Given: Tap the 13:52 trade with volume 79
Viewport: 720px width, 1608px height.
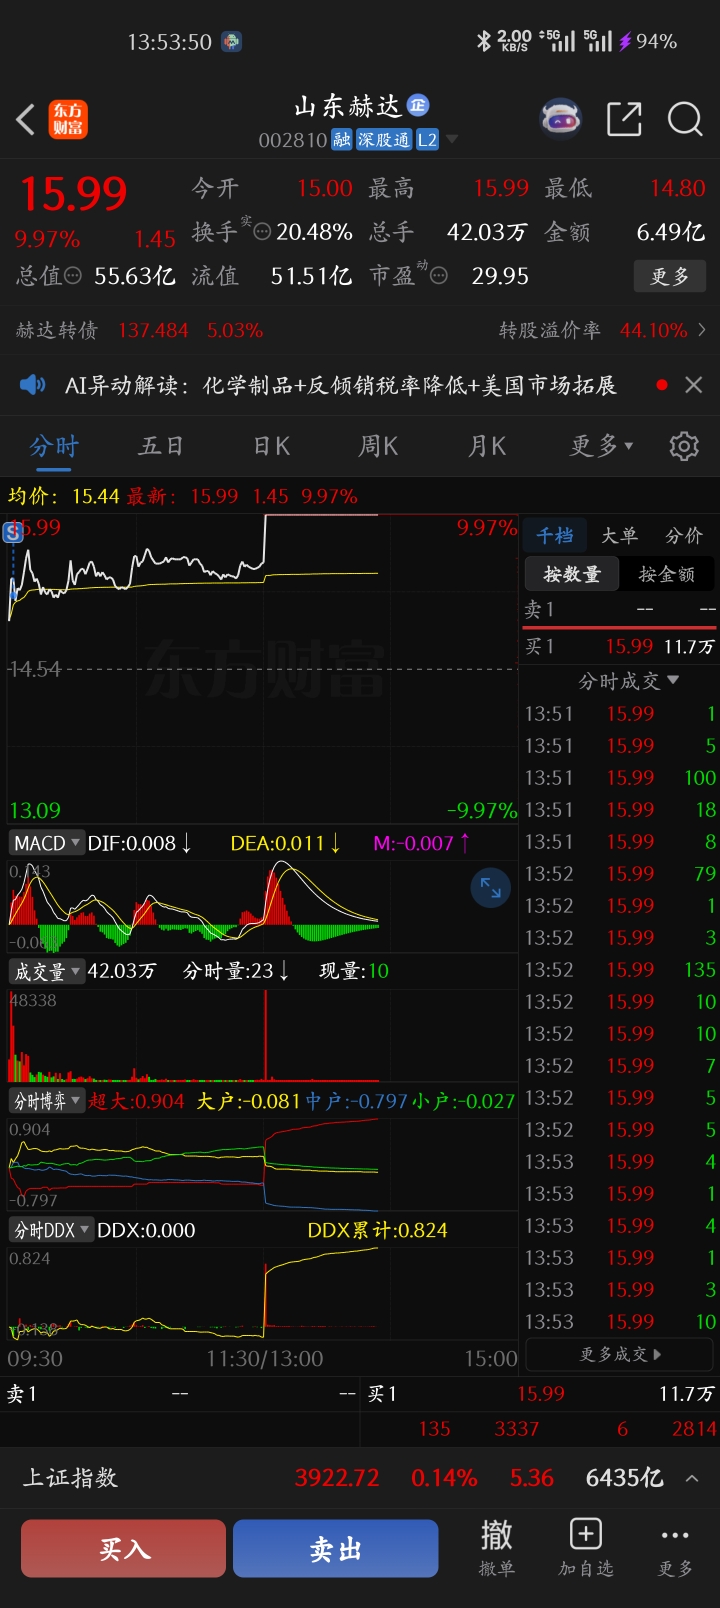Looking at the screenshot, I should click(x=620, y=873).
